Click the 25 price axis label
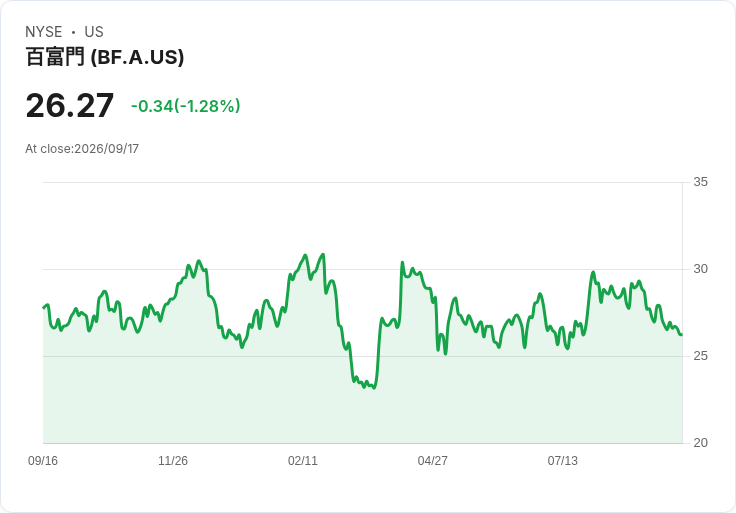Image resolution: width=736 pixels, height=513 pixels. (700, 356)
